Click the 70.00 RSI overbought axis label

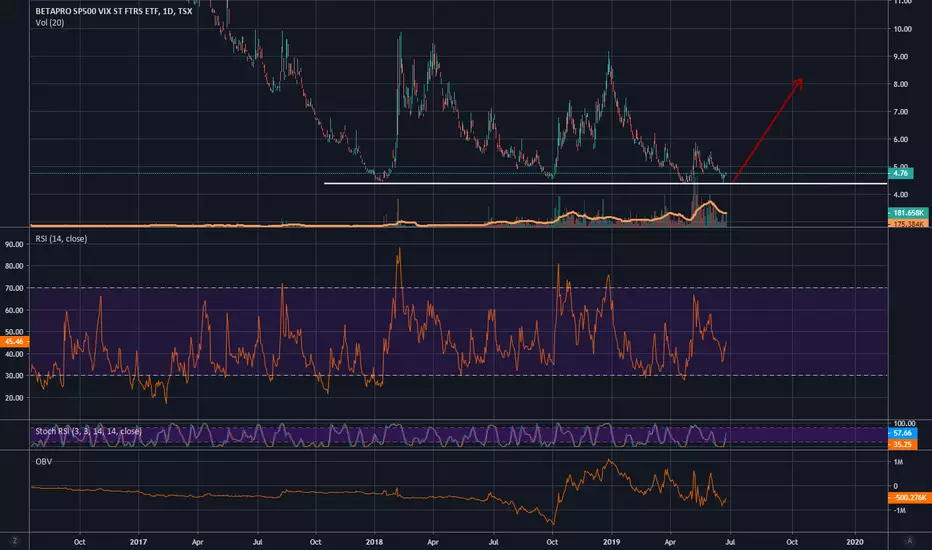[14, 288]
